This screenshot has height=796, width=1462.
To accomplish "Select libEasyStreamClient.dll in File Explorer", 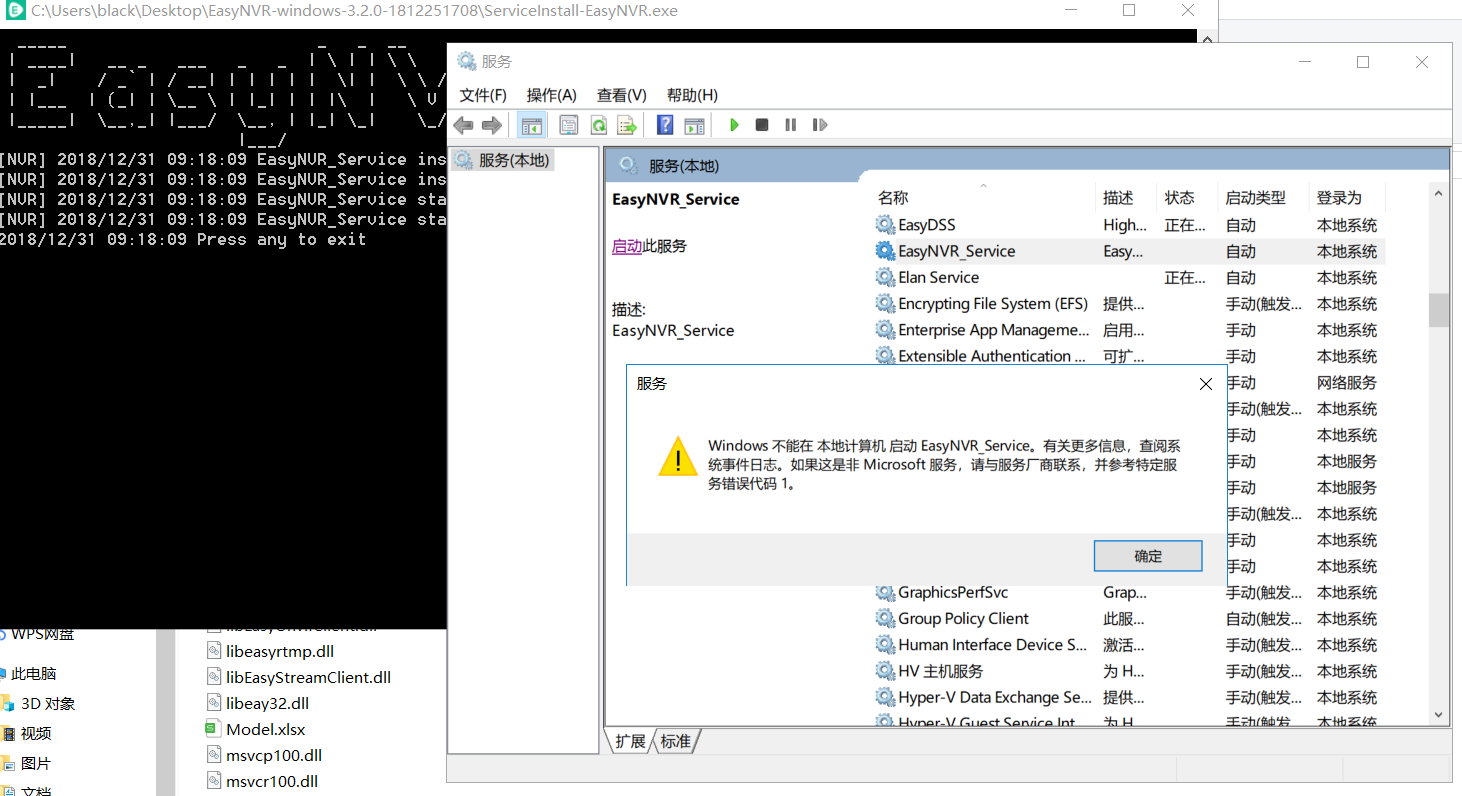I will 308,677.
